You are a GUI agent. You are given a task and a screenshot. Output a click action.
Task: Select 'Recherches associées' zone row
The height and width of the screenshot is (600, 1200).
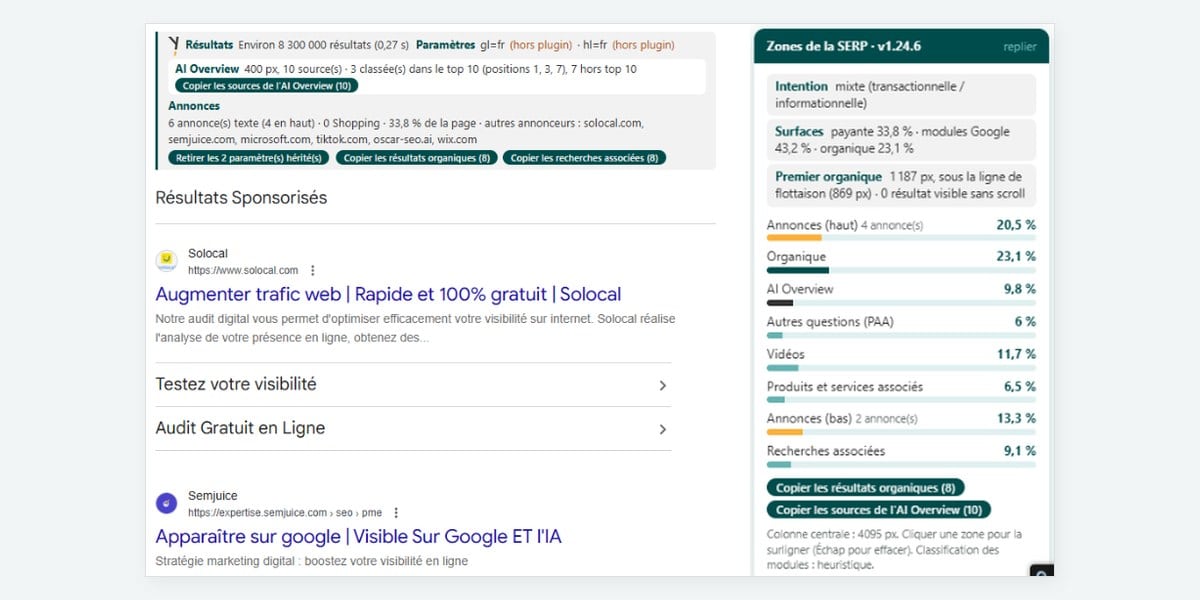click(x=901, y=455)
